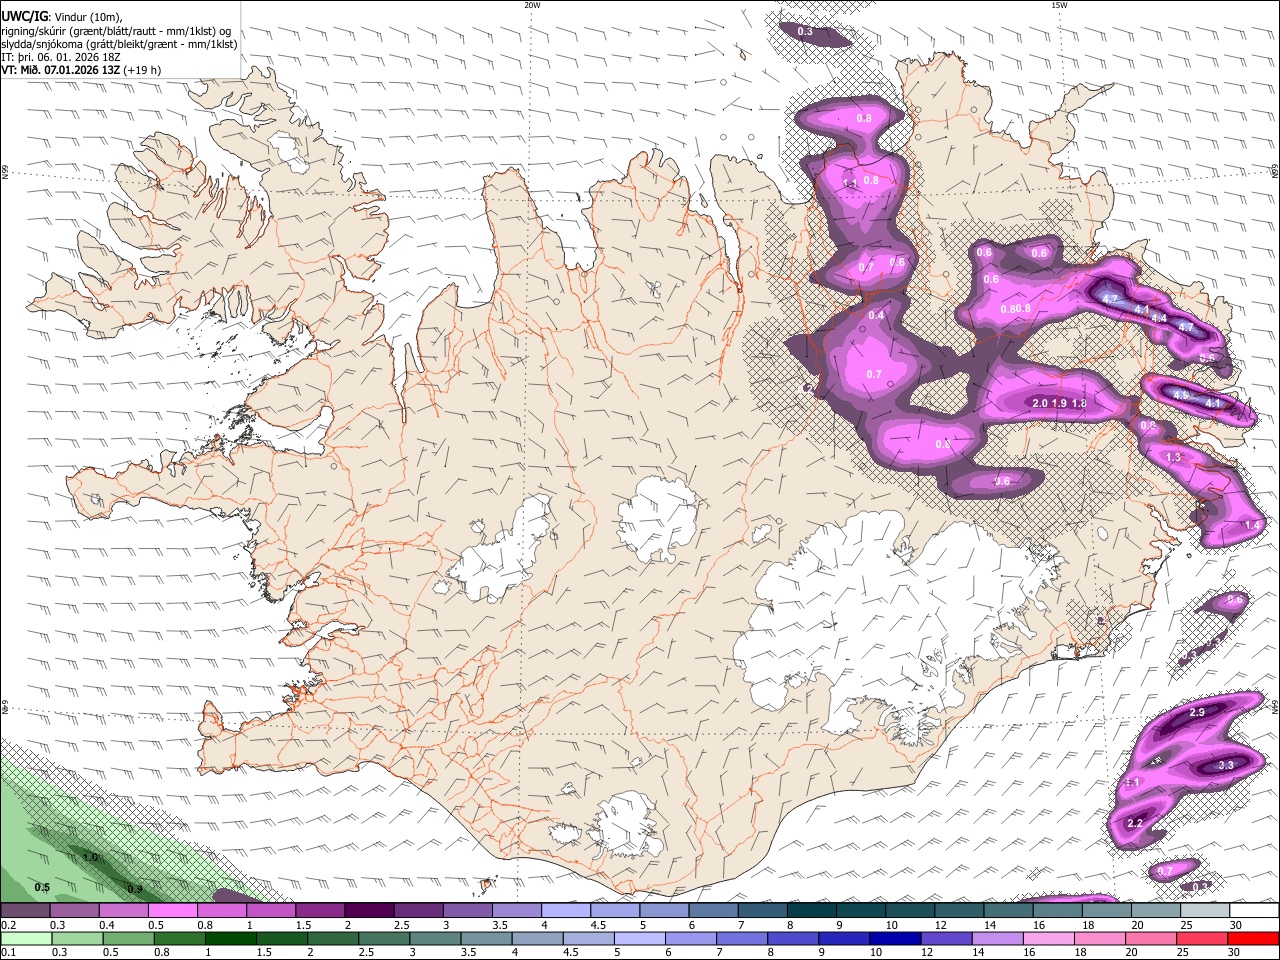Click the 'VT: Mið. 07.01.2026 13Z (+19 h)' line
The height and width of the screenshot is (960, 1280).
pyautogui.click(x=81, y=70)
